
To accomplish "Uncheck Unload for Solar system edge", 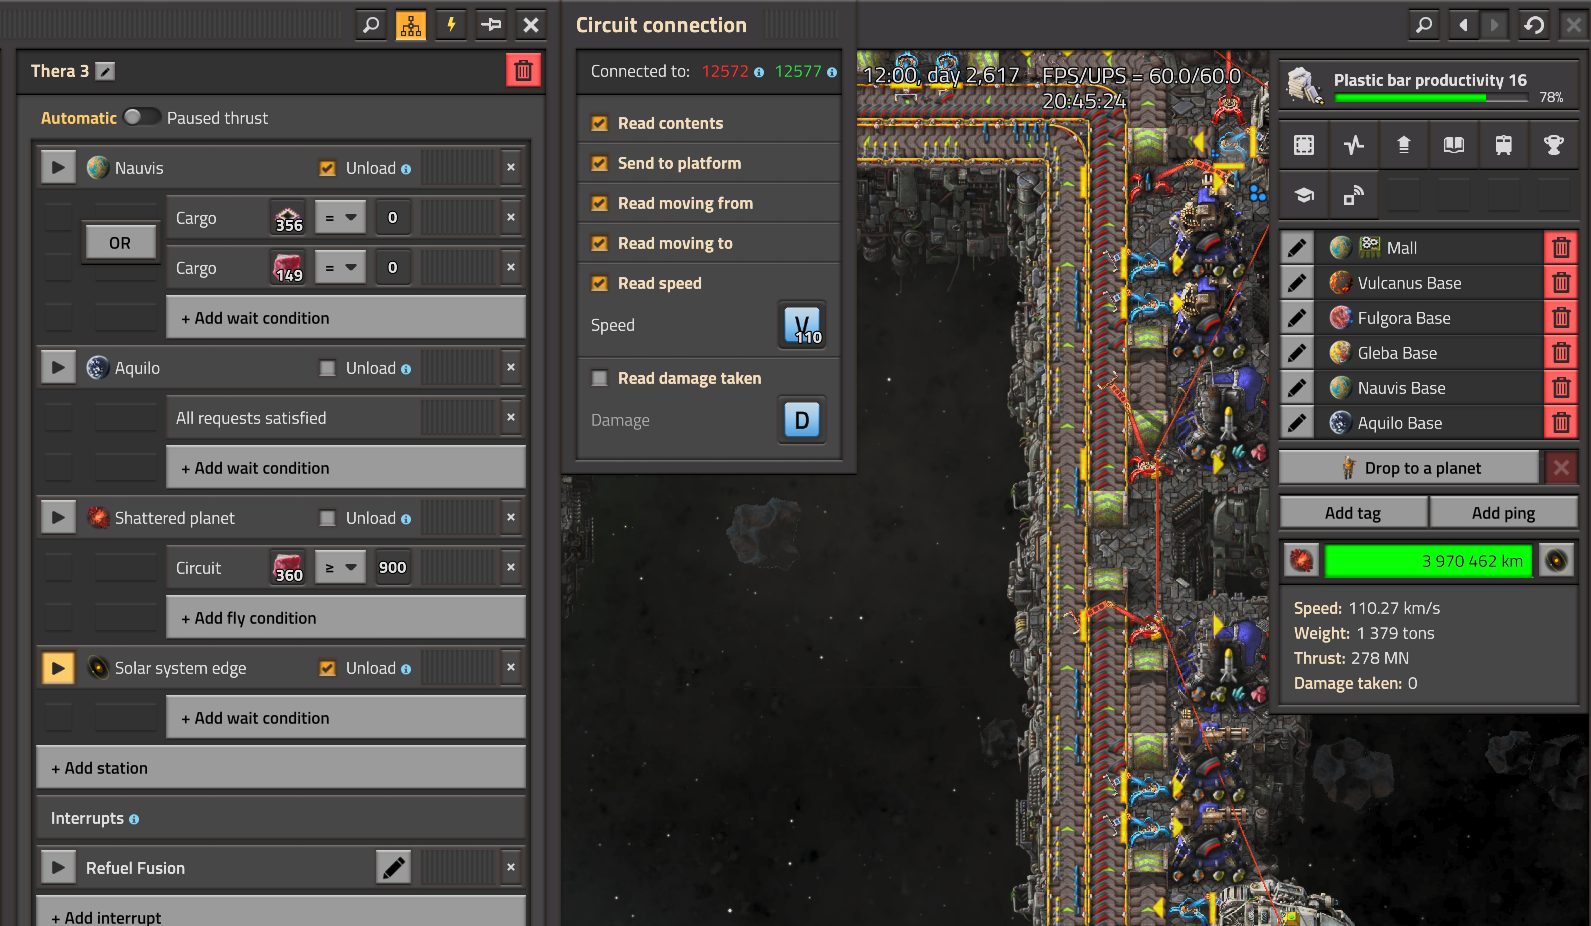I will (x=327, y=668).
